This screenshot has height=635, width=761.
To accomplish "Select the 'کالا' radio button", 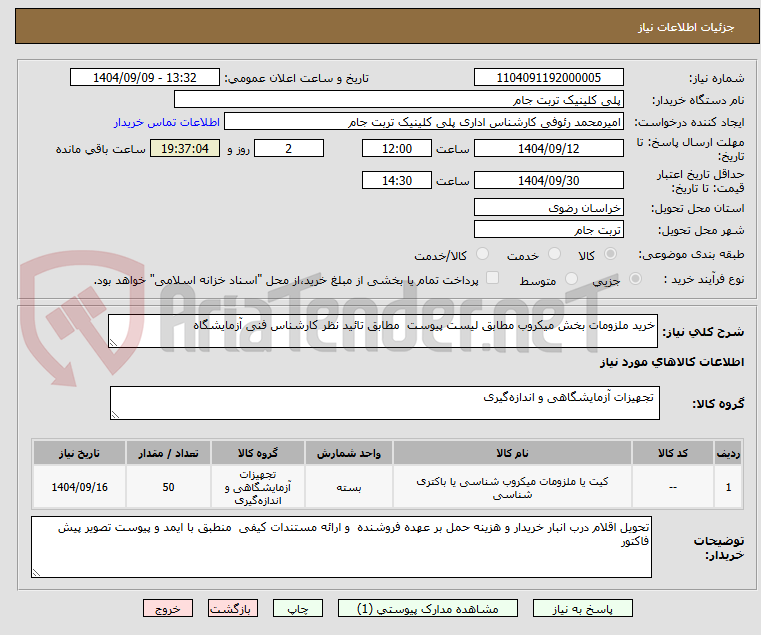I will point(610,254).
